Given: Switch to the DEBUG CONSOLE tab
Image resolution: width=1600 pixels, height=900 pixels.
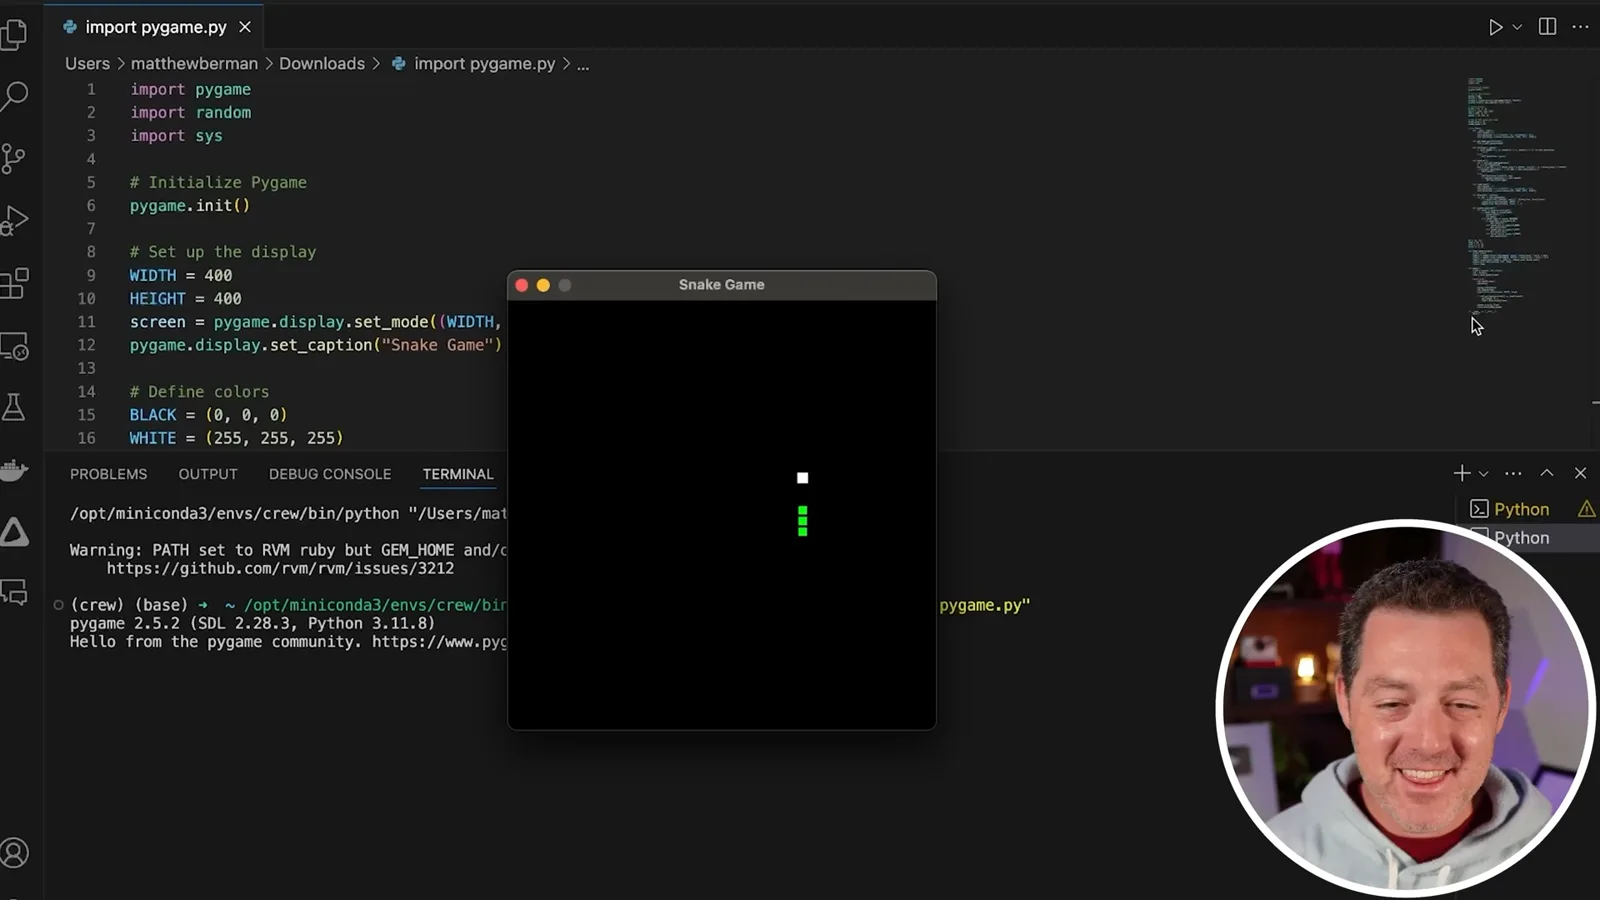Looking at the screenshot, I should point(330,474).
